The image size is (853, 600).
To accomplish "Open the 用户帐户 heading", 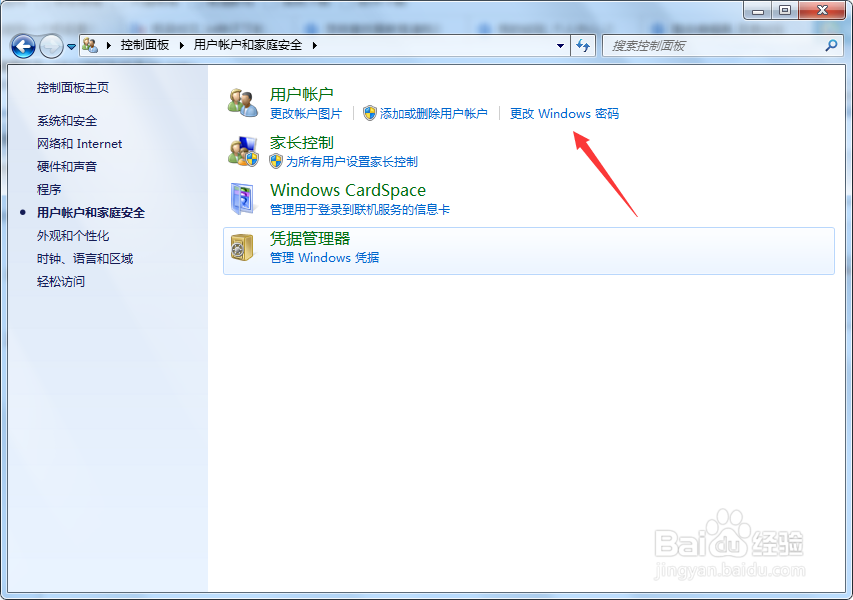I will pyautogui.click(x=301, y=95).
